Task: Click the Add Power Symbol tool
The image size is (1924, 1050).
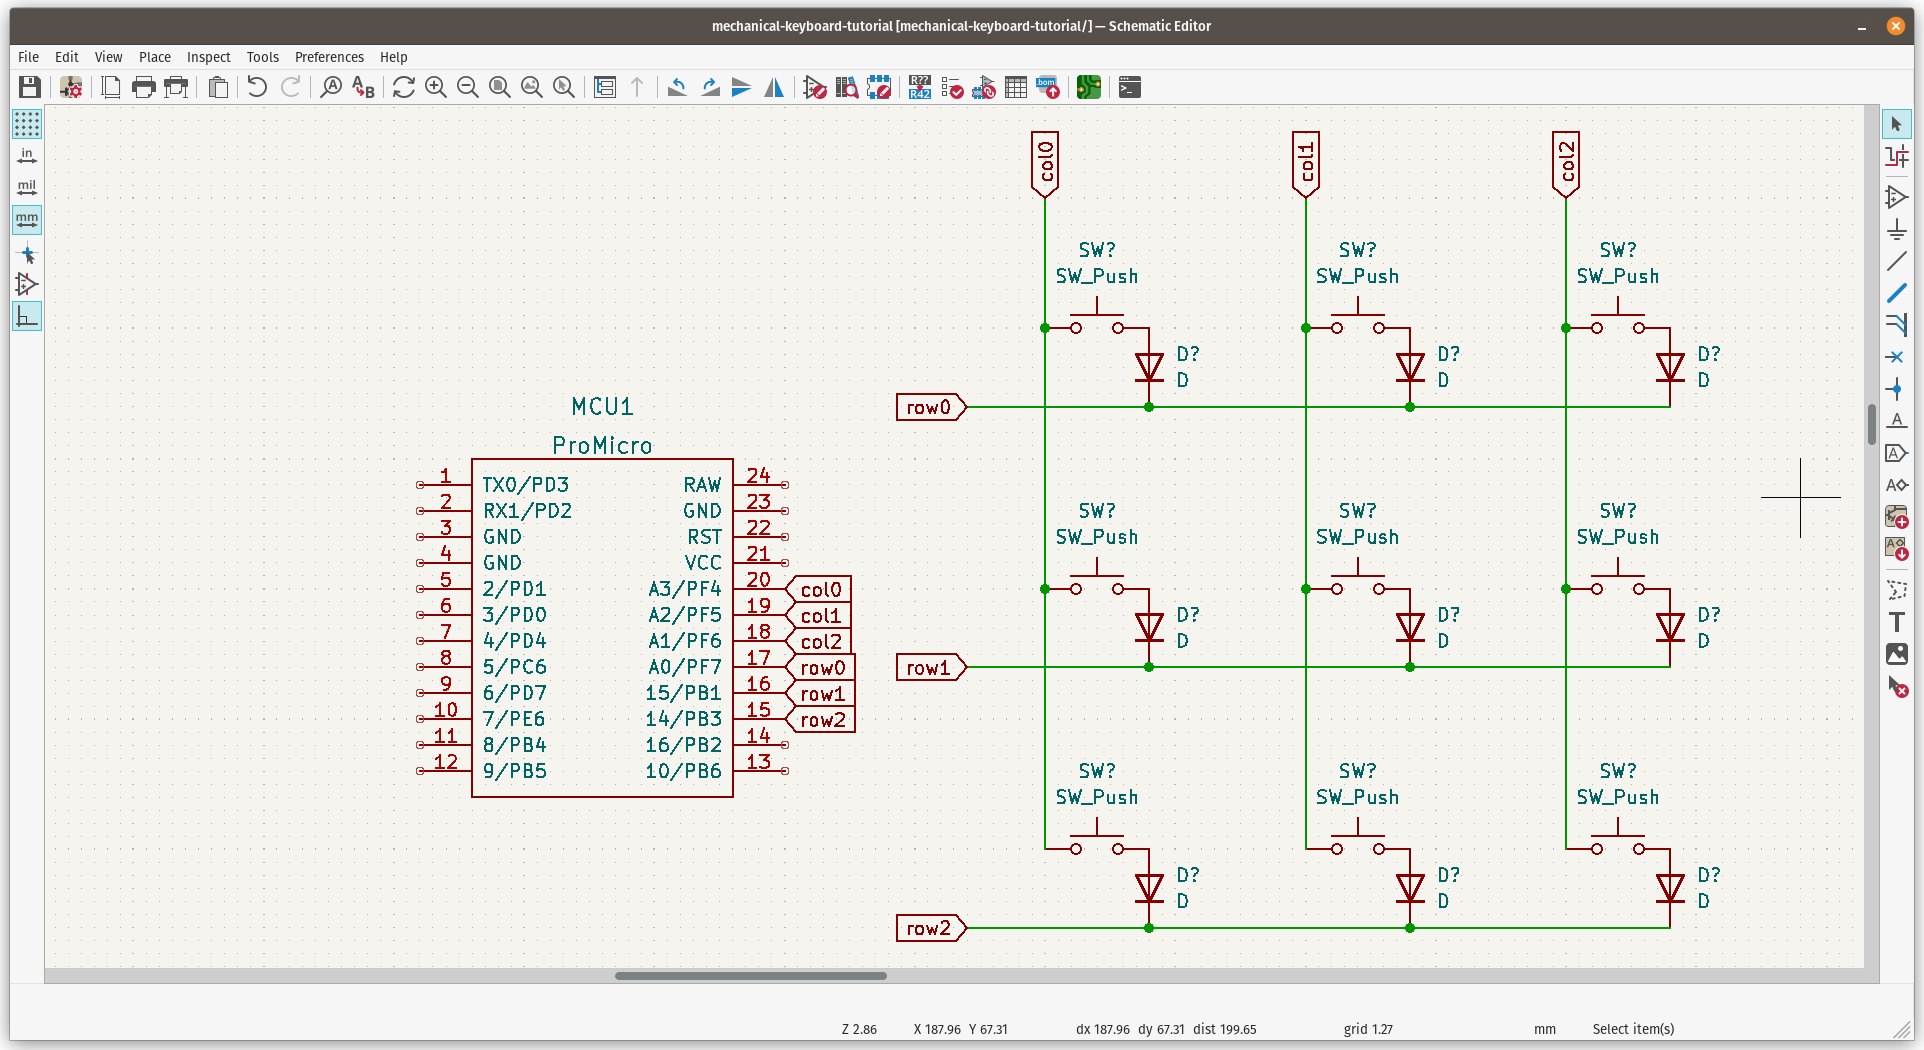Action: 1896,230
